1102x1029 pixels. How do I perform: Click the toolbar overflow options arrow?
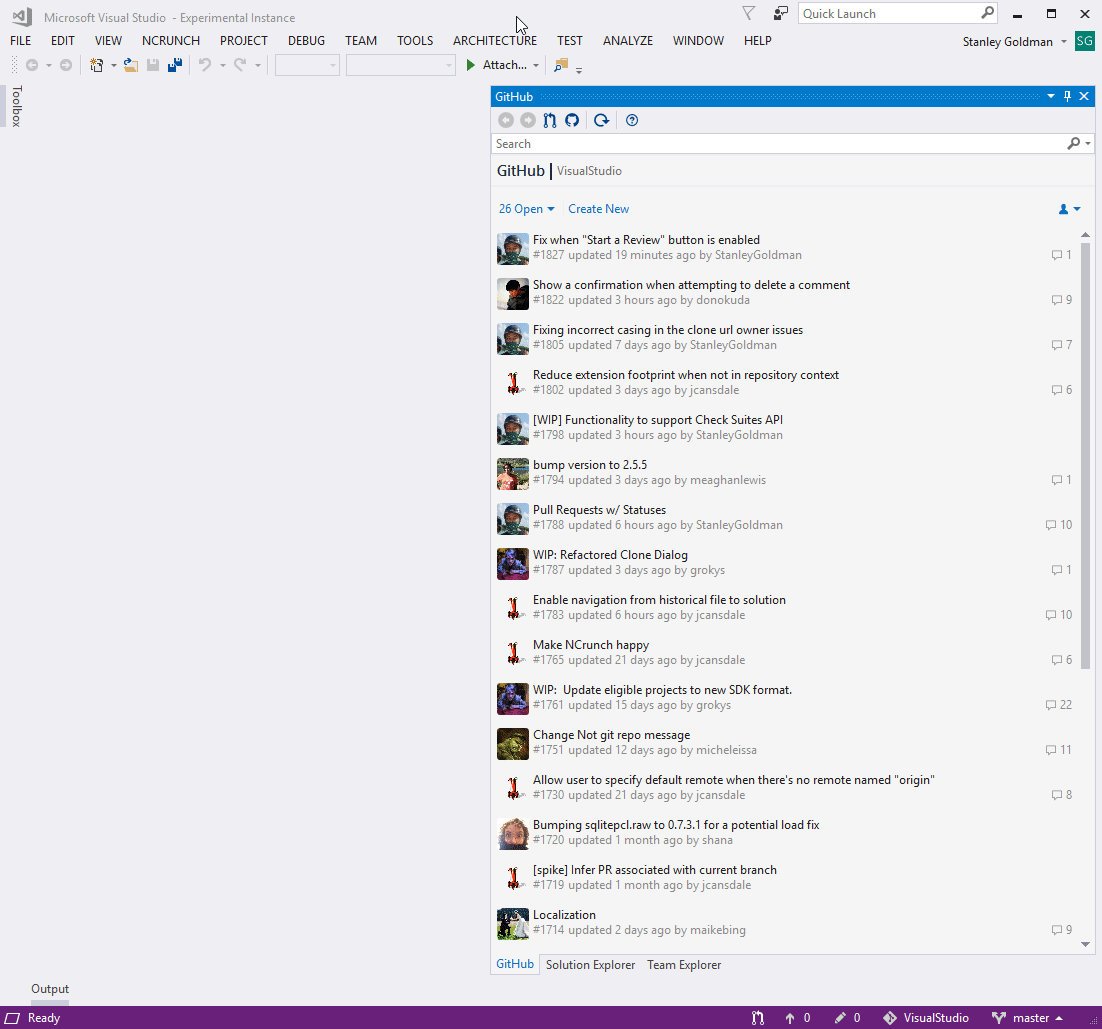pos(579,70)
